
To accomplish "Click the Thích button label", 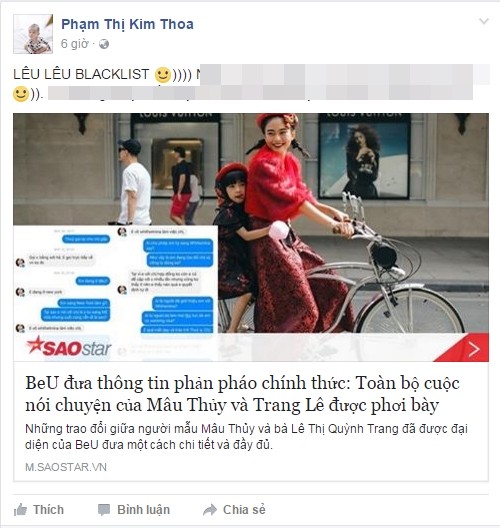I will pos(48,510).
